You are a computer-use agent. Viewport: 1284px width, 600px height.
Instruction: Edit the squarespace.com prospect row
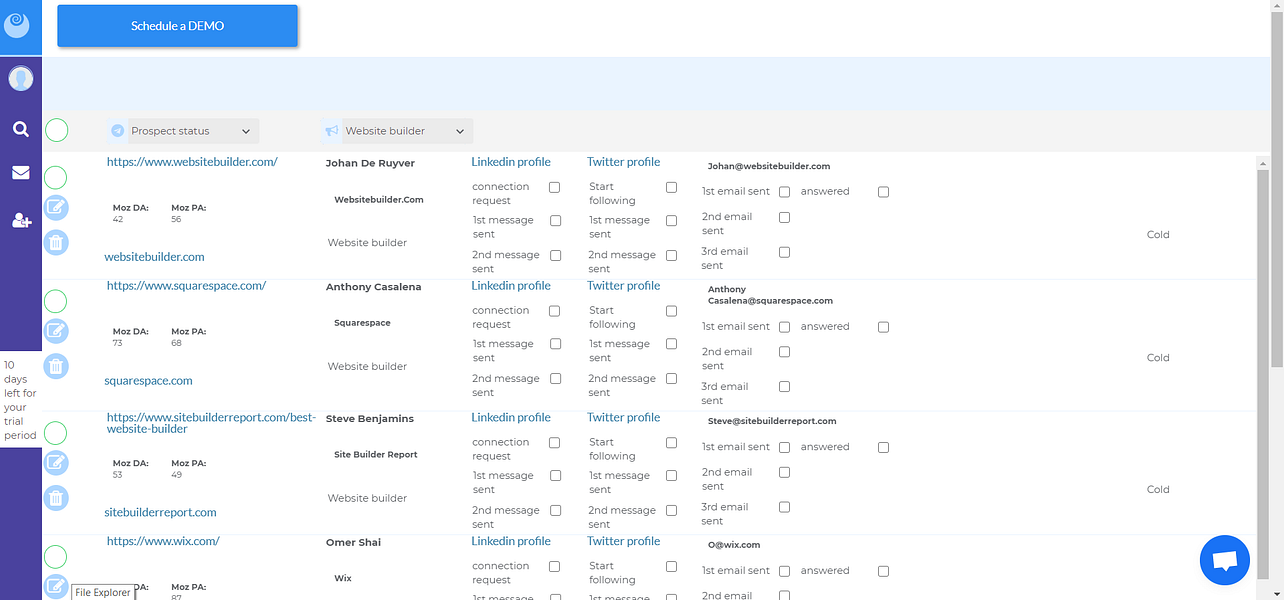[56, 331]
